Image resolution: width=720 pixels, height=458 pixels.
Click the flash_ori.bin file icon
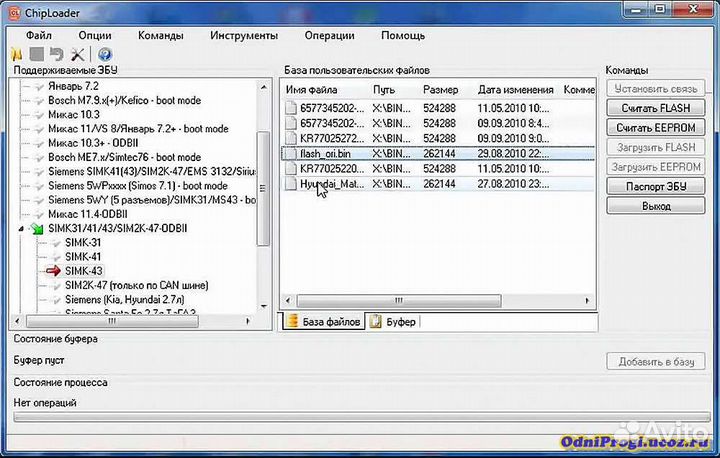click(x=292, y=155)
